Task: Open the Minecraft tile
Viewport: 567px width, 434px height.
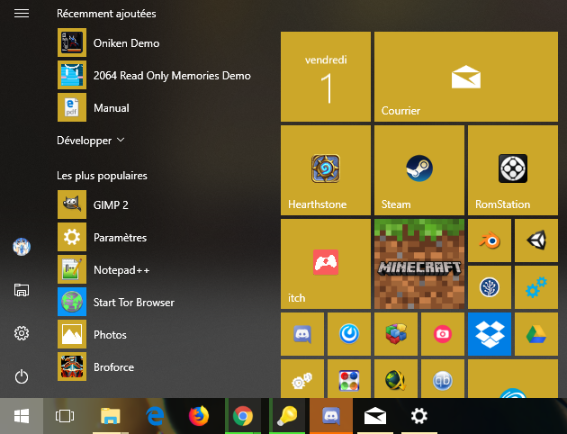Action: click(419, 264)
